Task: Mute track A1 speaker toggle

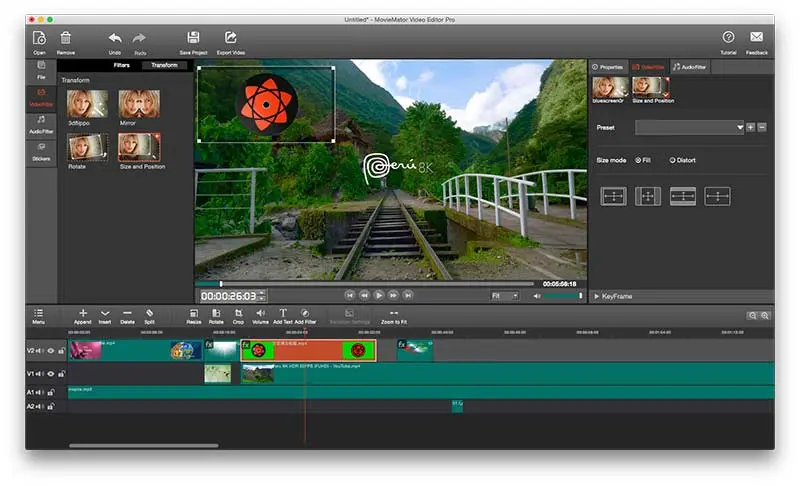Action: (x=39, y=392)
